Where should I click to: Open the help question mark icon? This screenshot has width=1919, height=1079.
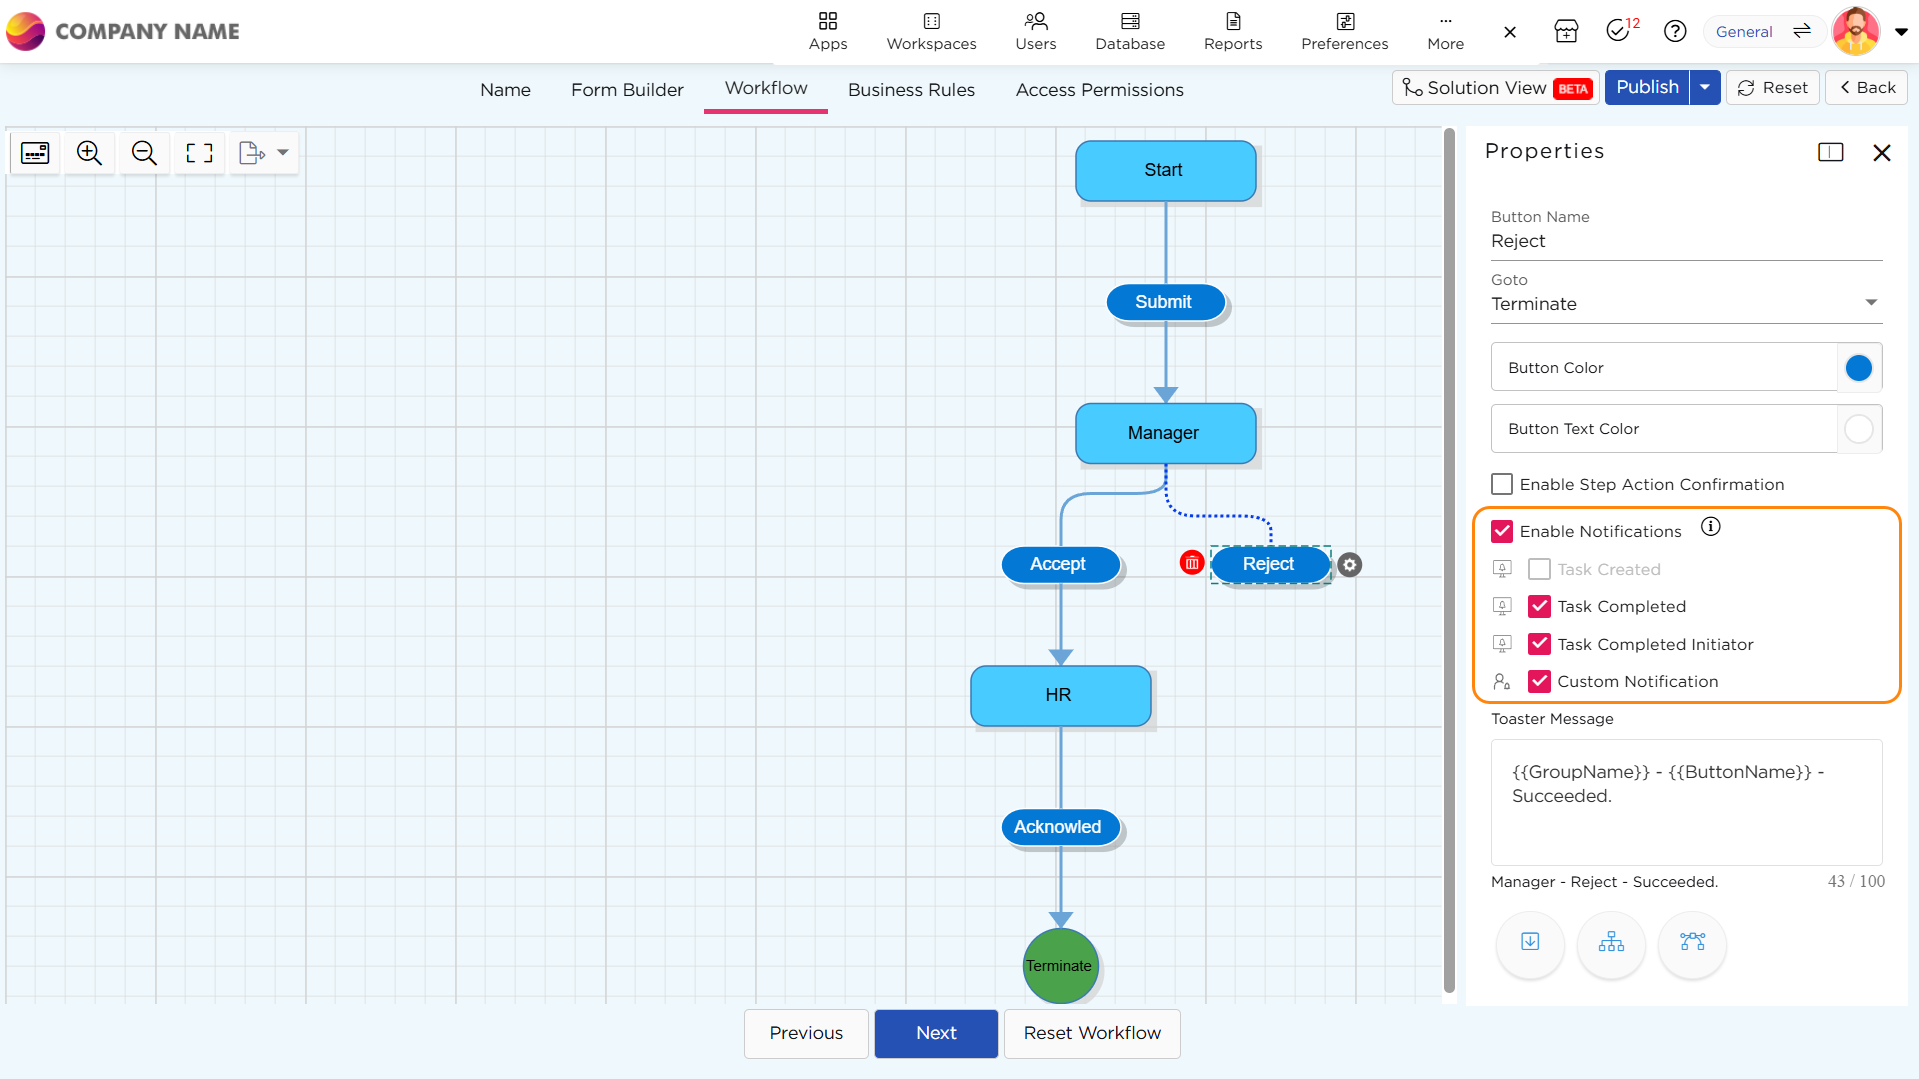(x=1674, y=32)
